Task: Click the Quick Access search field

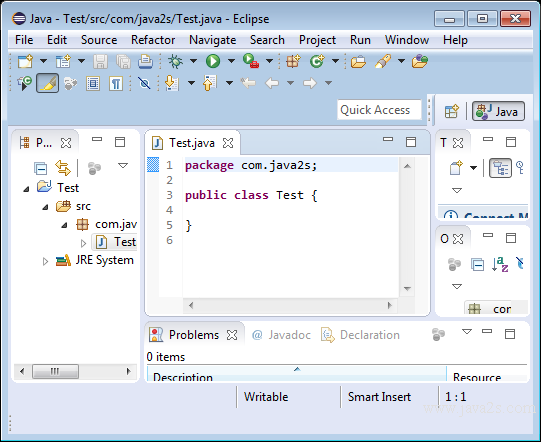Action: (379, 110)
